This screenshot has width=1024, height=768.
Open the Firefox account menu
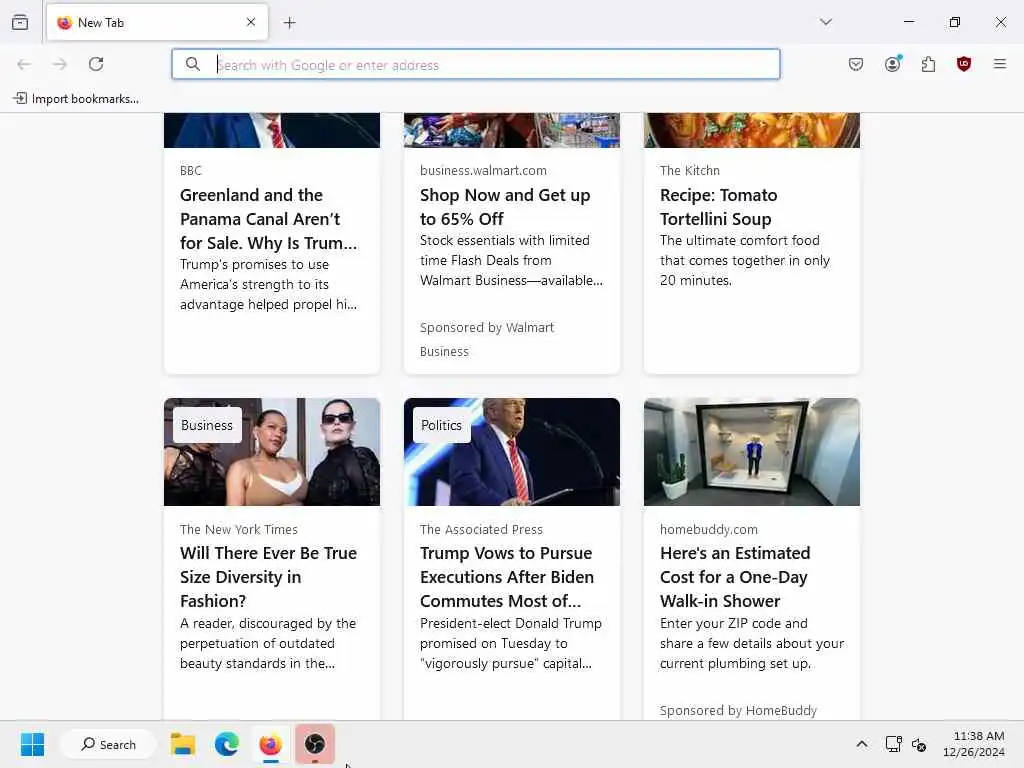coord(893,63)
